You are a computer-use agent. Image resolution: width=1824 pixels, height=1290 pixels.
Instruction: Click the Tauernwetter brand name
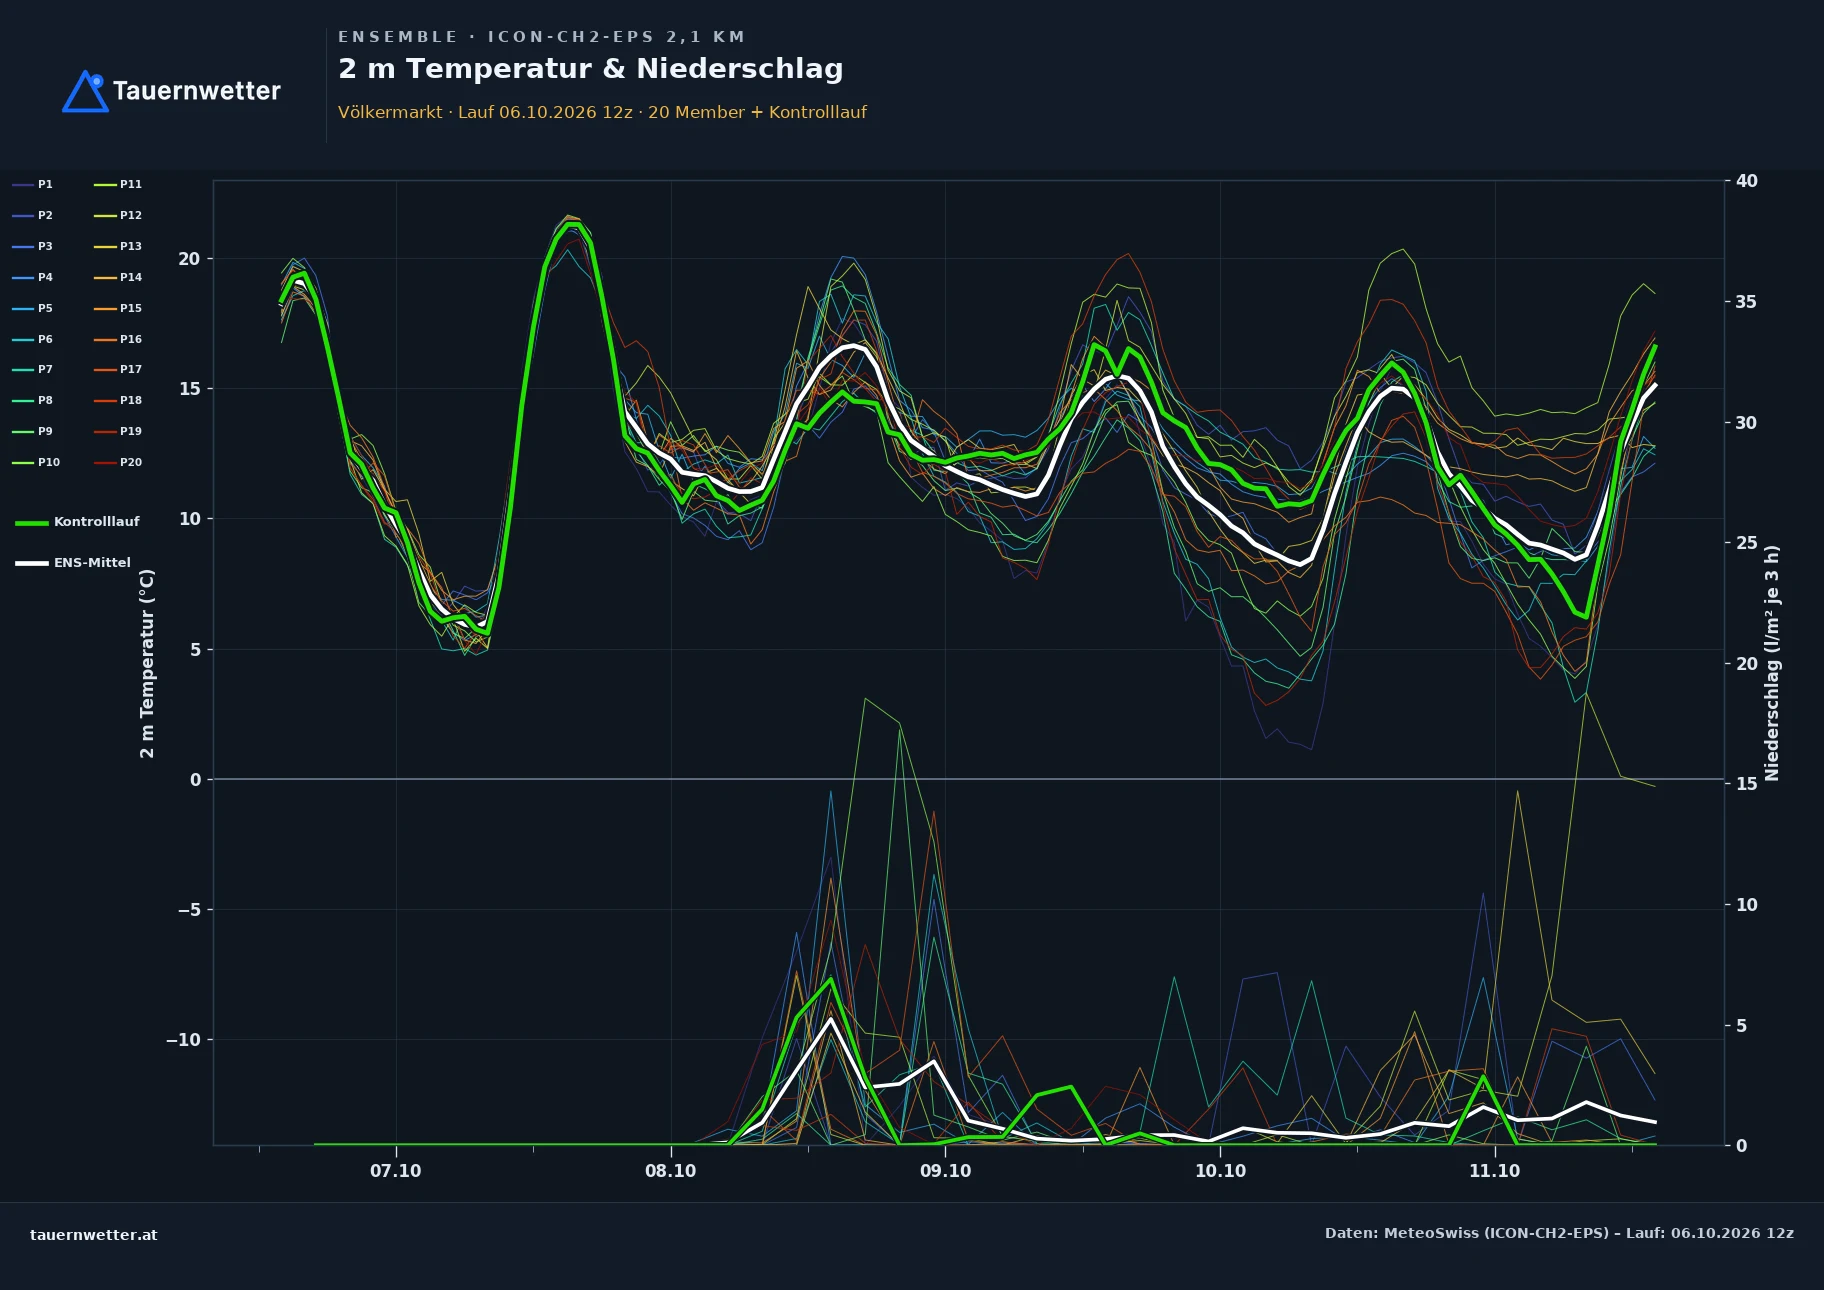pos(196,91)
